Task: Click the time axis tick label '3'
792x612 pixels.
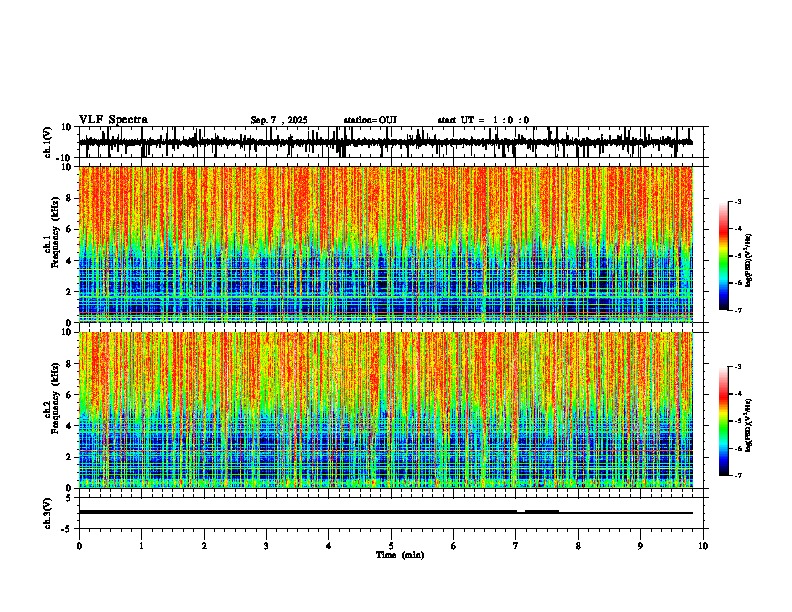Action: pyautogui.click(x=266, y=546)
